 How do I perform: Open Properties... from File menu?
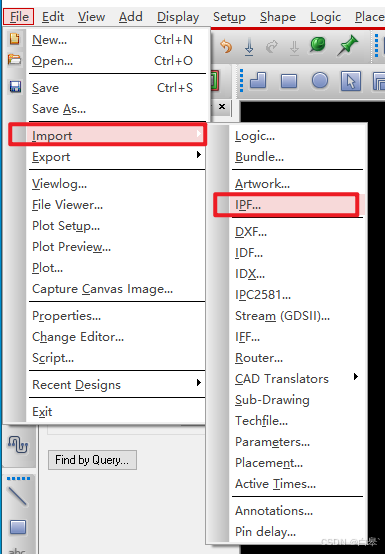tap(117, 316)
